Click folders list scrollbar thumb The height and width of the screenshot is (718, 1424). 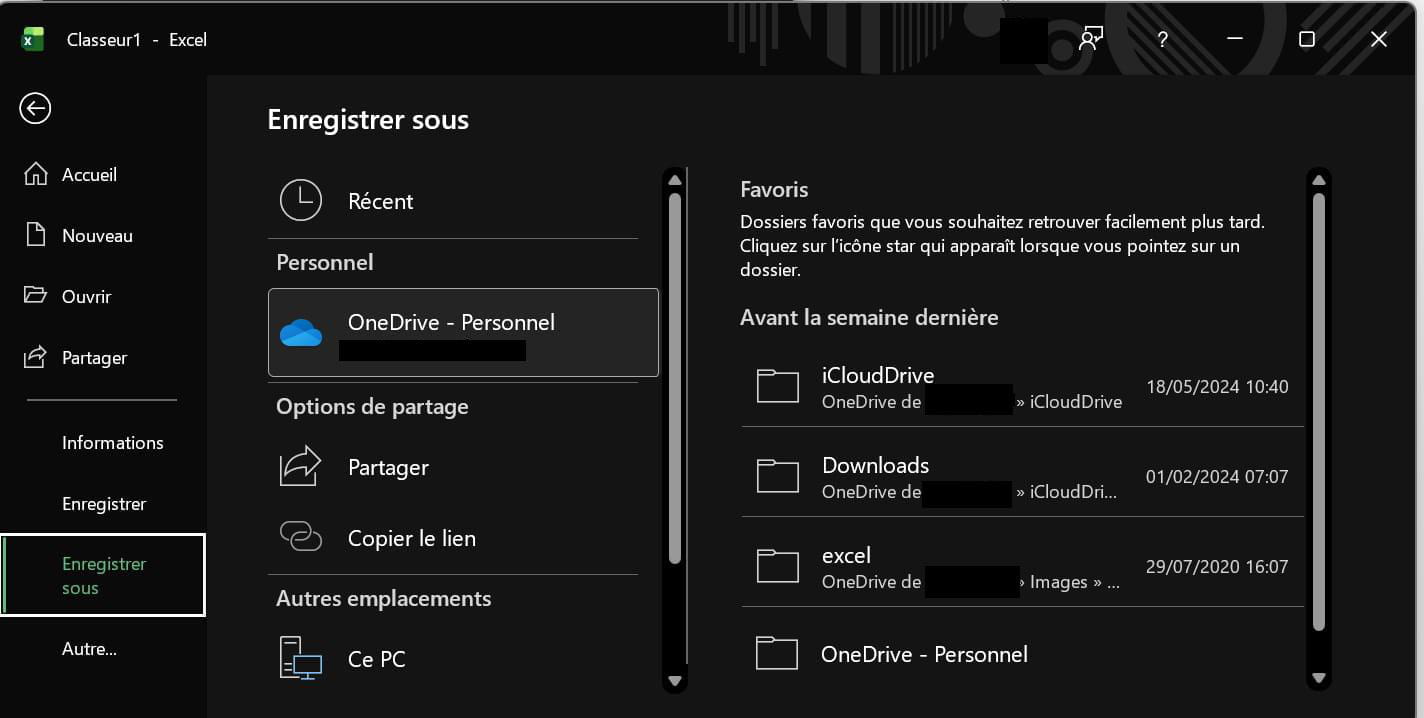click(1318, 412)
